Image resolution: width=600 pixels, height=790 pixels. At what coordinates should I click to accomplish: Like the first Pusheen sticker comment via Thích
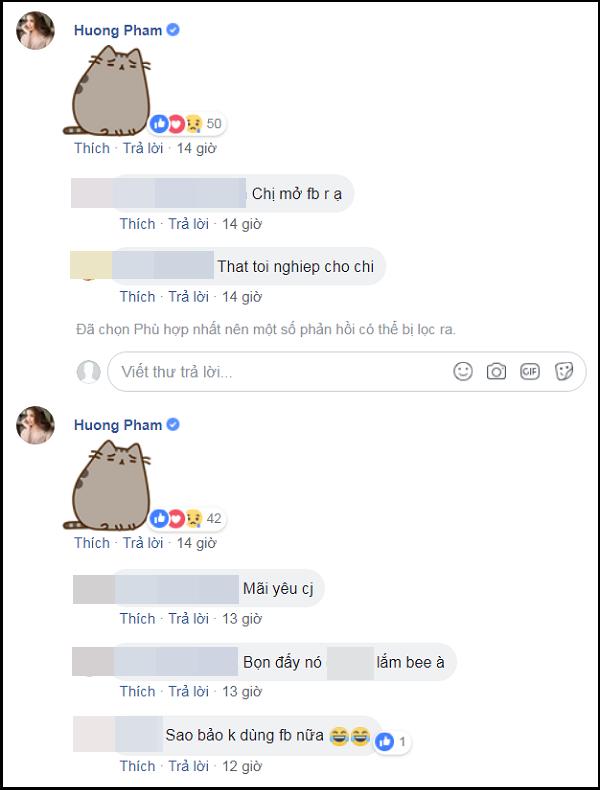click(92, 148)
